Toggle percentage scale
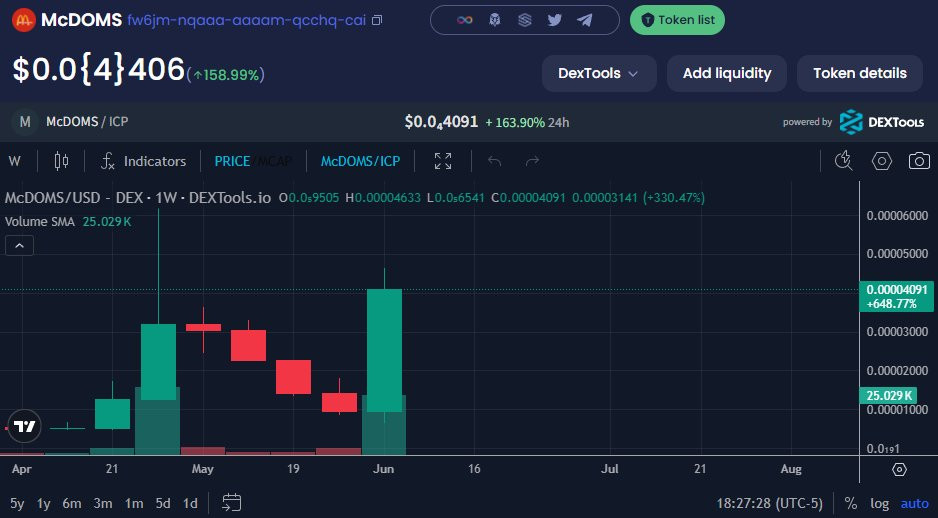Viewport: 938px width, 518px height. 850,504
